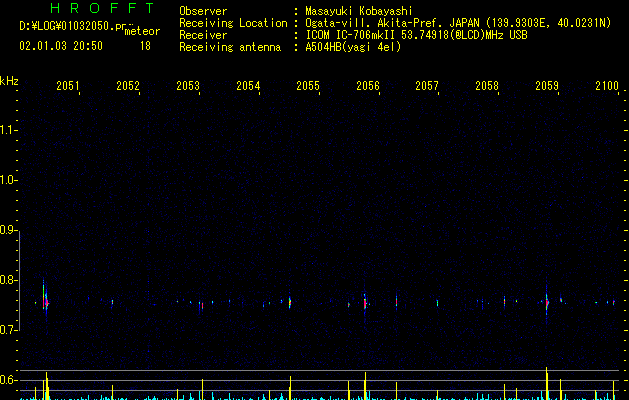Image resolution: width=629 pixels, height=400 pixels.
Task: Click the 2053 time axis label
Action: tap(188, 85)
